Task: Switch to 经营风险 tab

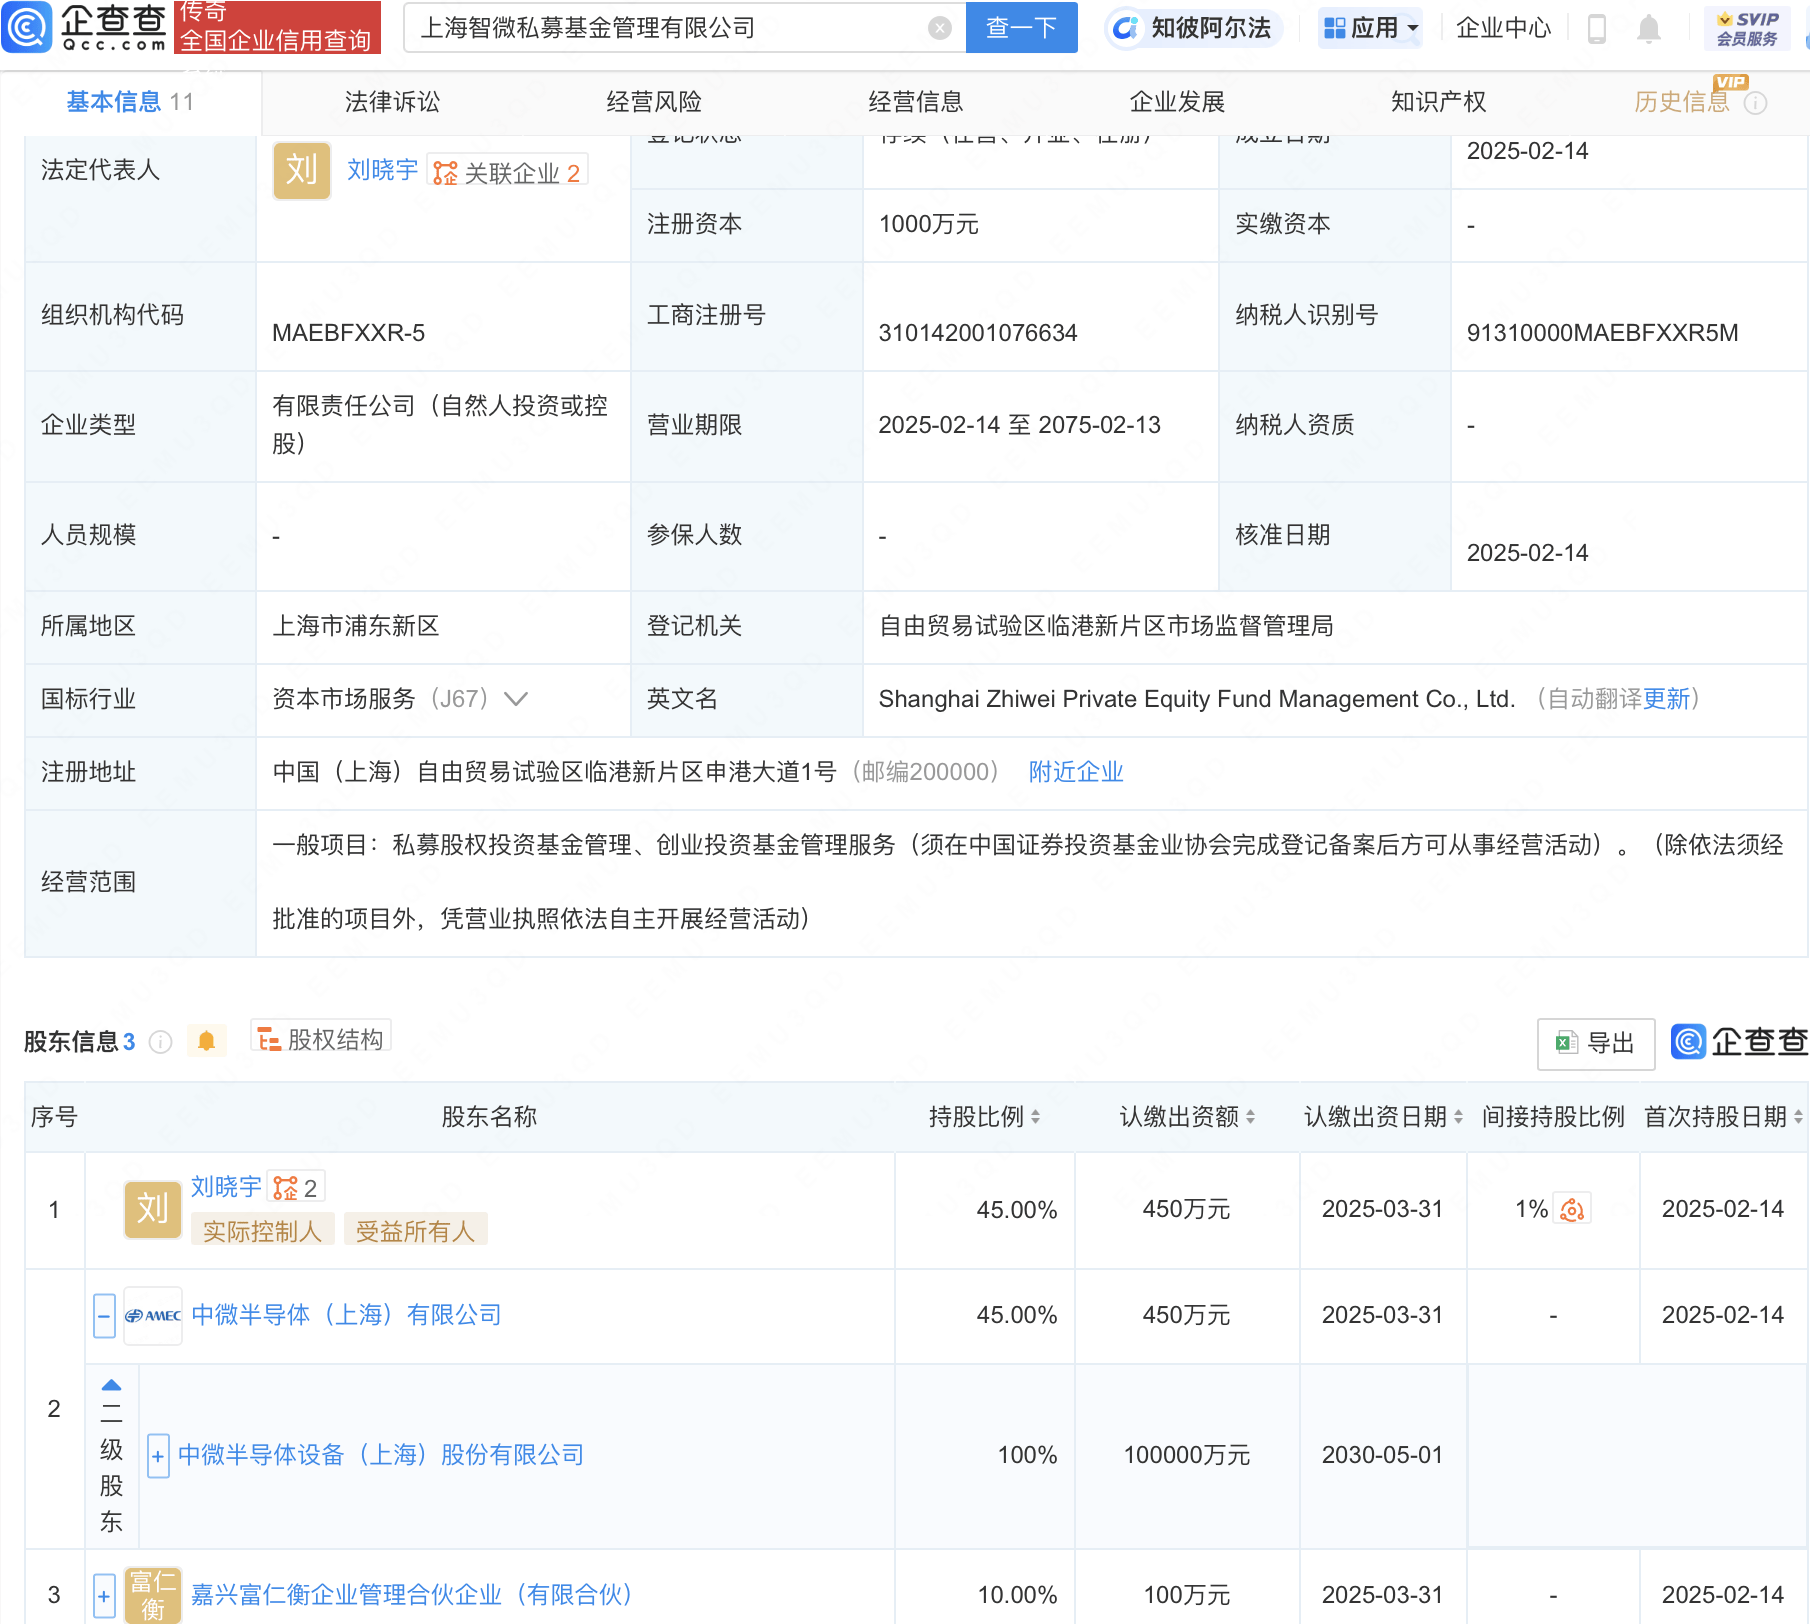Action: [654, 102]
